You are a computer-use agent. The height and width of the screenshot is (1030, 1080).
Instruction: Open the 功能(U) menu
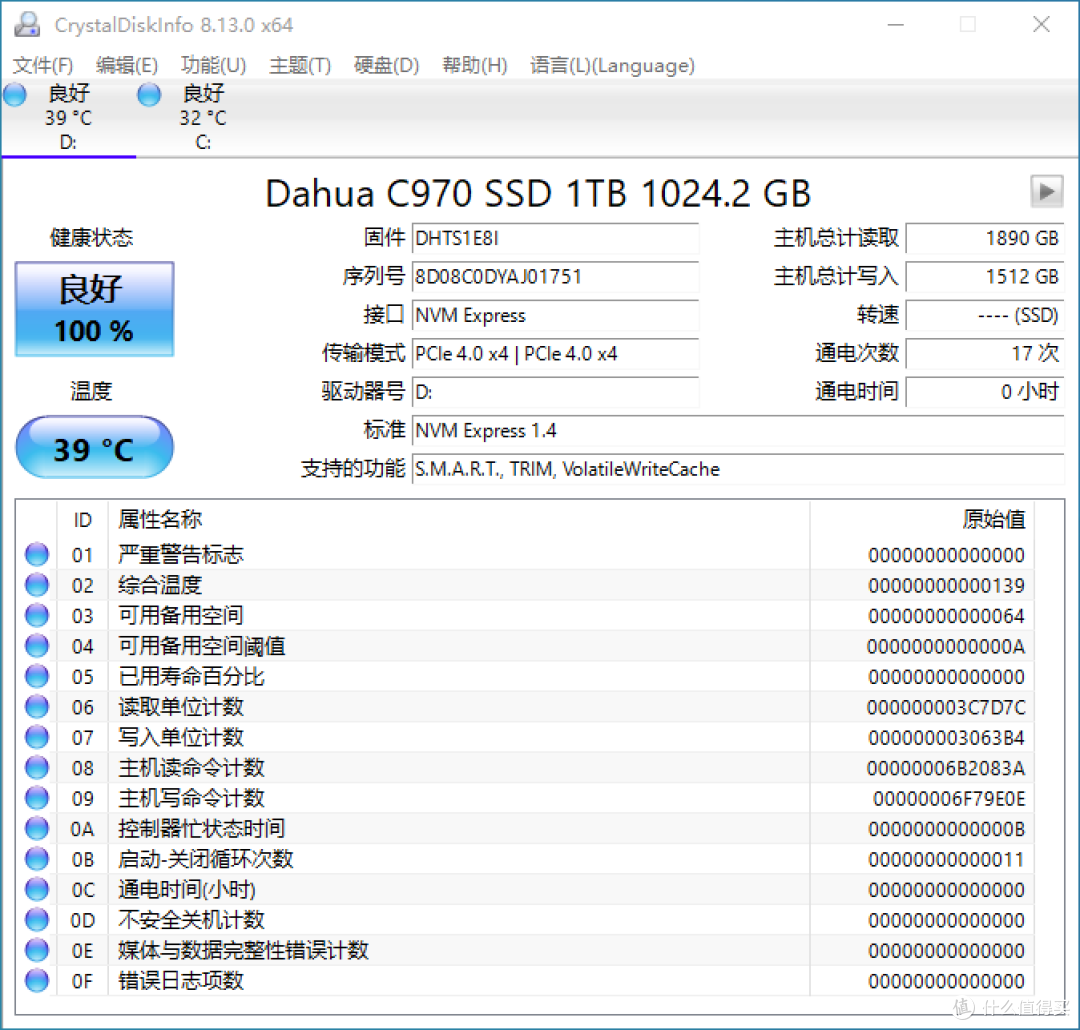point(213,65)
